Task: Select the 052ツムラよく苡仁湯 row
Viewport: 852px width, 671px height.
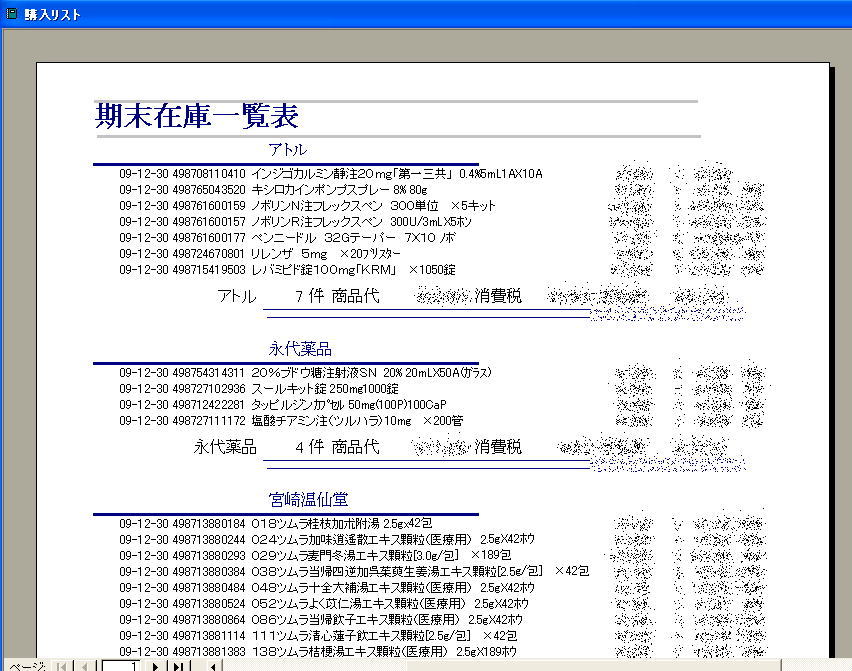Action: click(324, 604)
